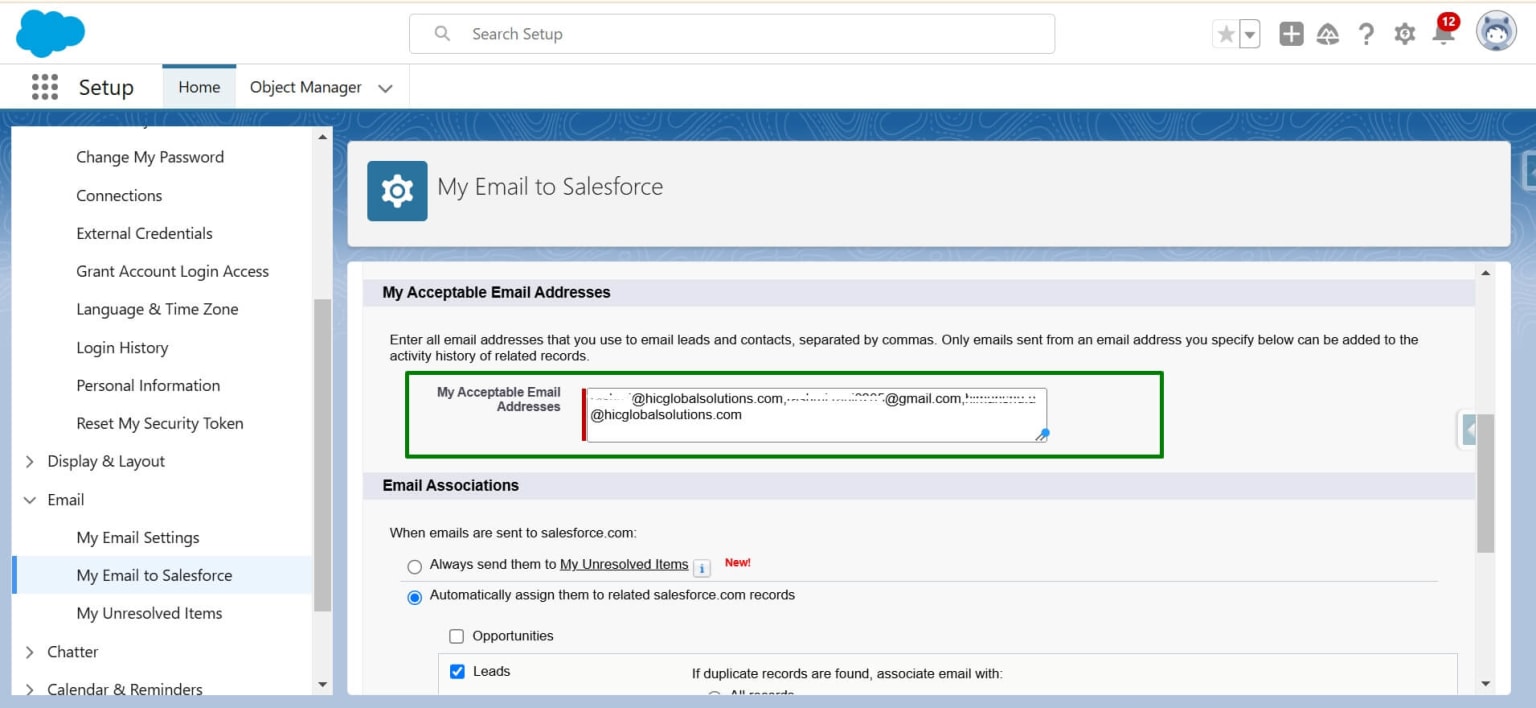
Task: Switch to the Object Manager tab
Action: (306, 87)
